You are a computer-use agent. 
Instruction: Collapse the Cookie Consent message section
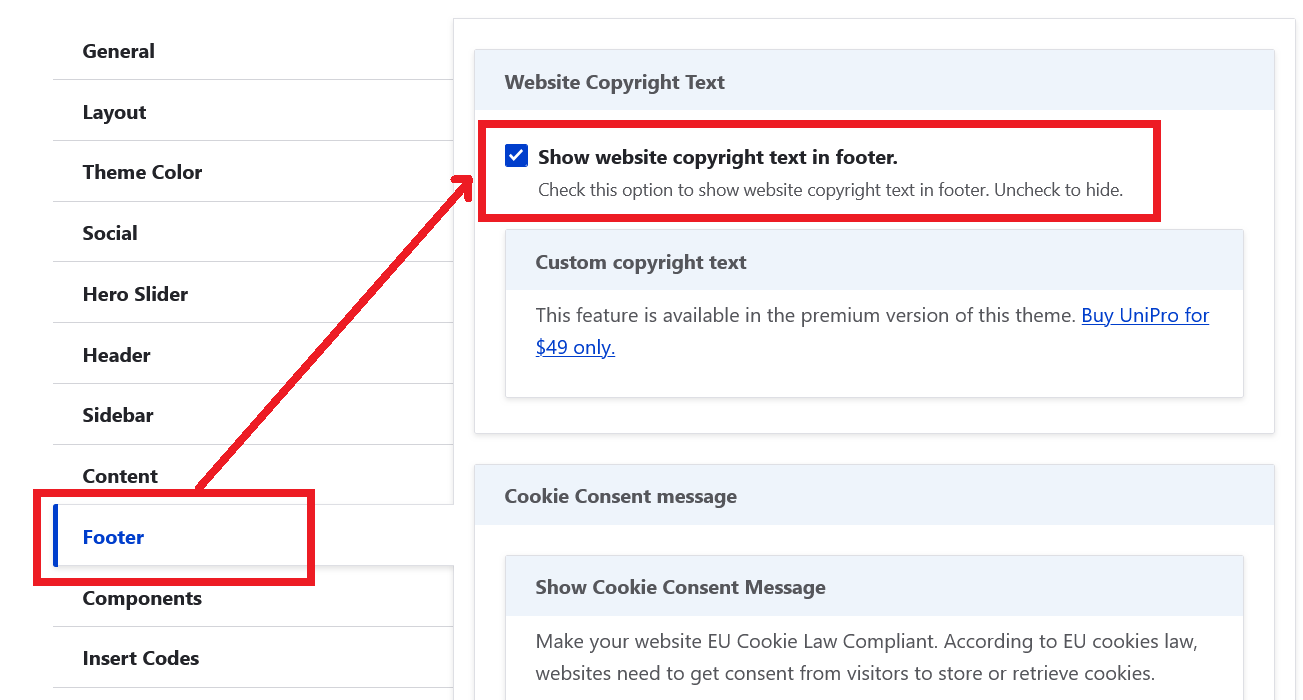[x=620, y=496]
